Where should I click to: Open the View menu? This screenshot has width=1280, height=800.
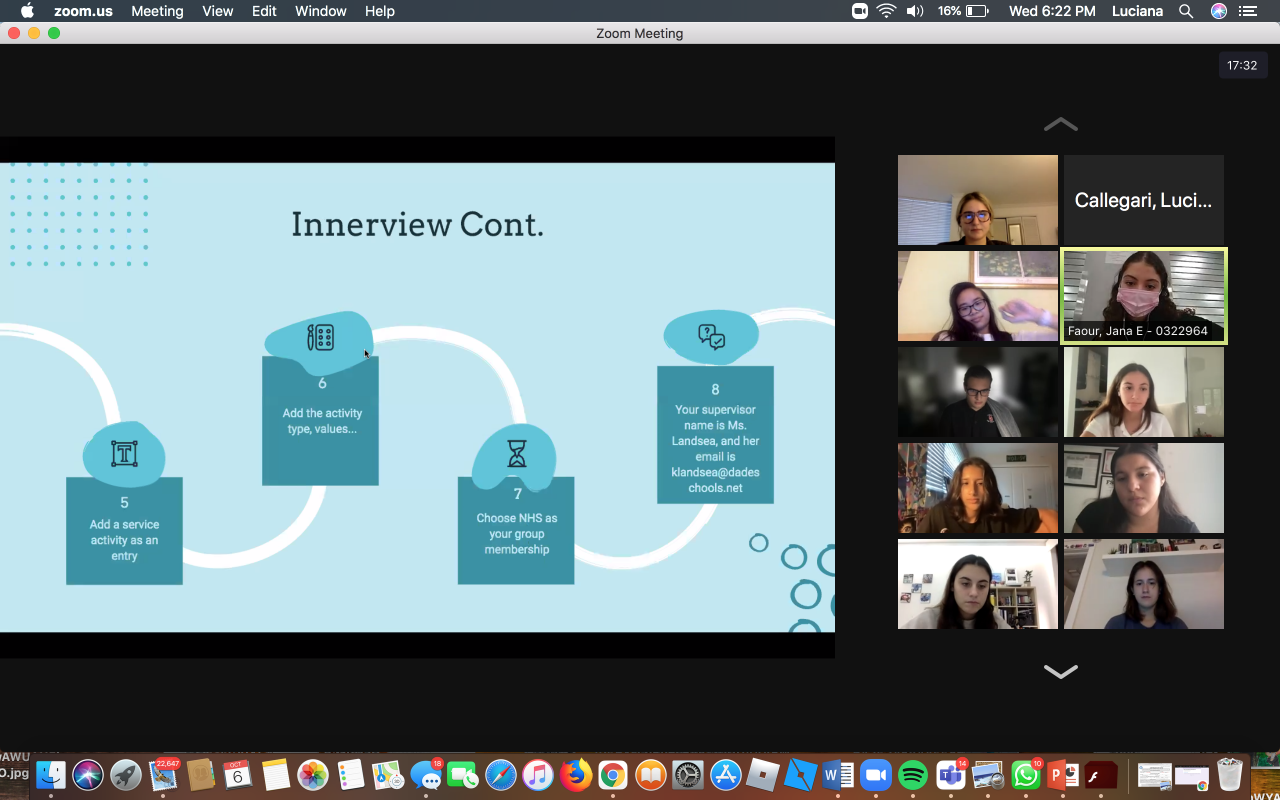[x=217, y=11]
